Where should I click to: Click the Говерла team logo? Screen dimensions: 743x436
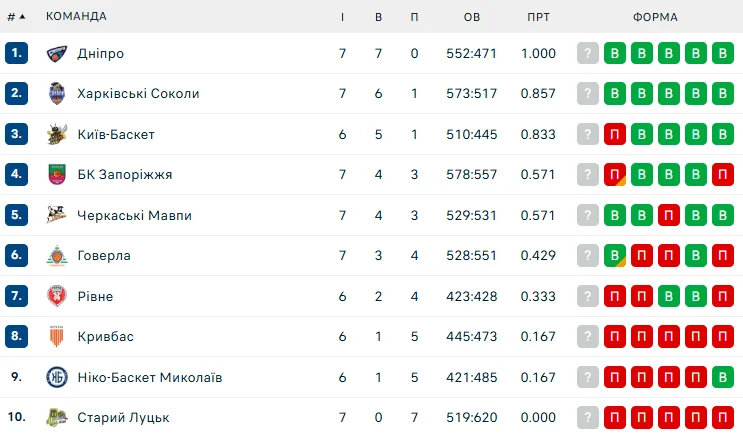[56, 256]
